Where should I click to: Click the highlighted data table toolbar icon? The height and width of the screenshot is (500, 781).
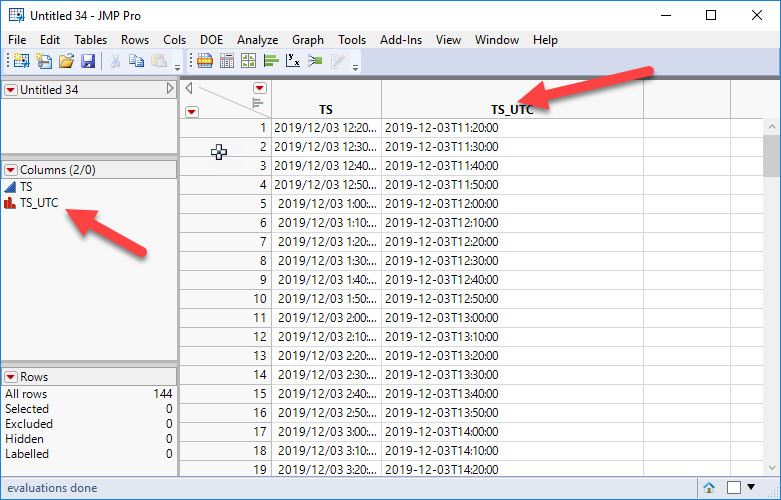click(205, 61)
